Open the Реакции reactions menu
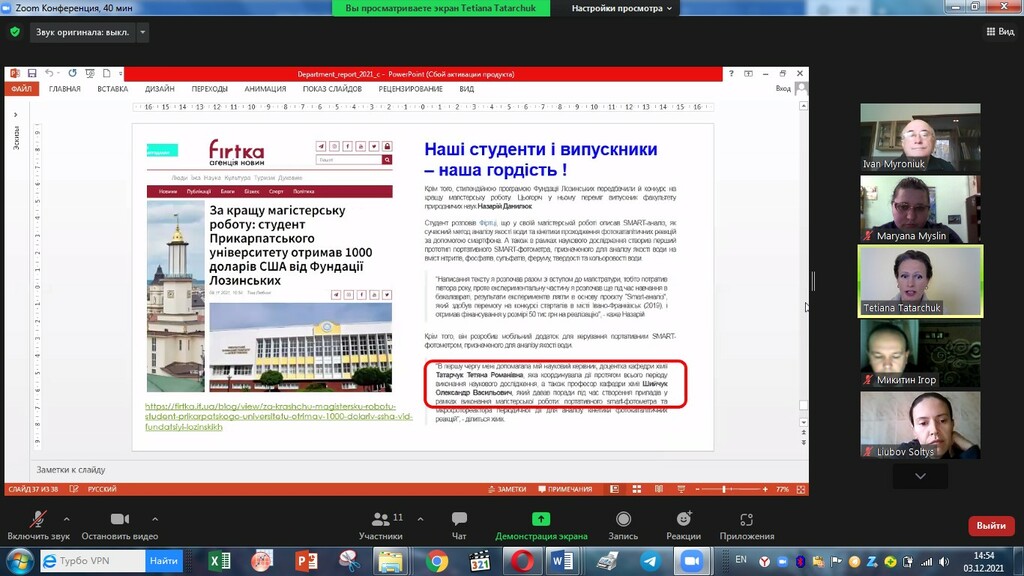This screenshot has height=576, width=1024. [x=683, y=526]
